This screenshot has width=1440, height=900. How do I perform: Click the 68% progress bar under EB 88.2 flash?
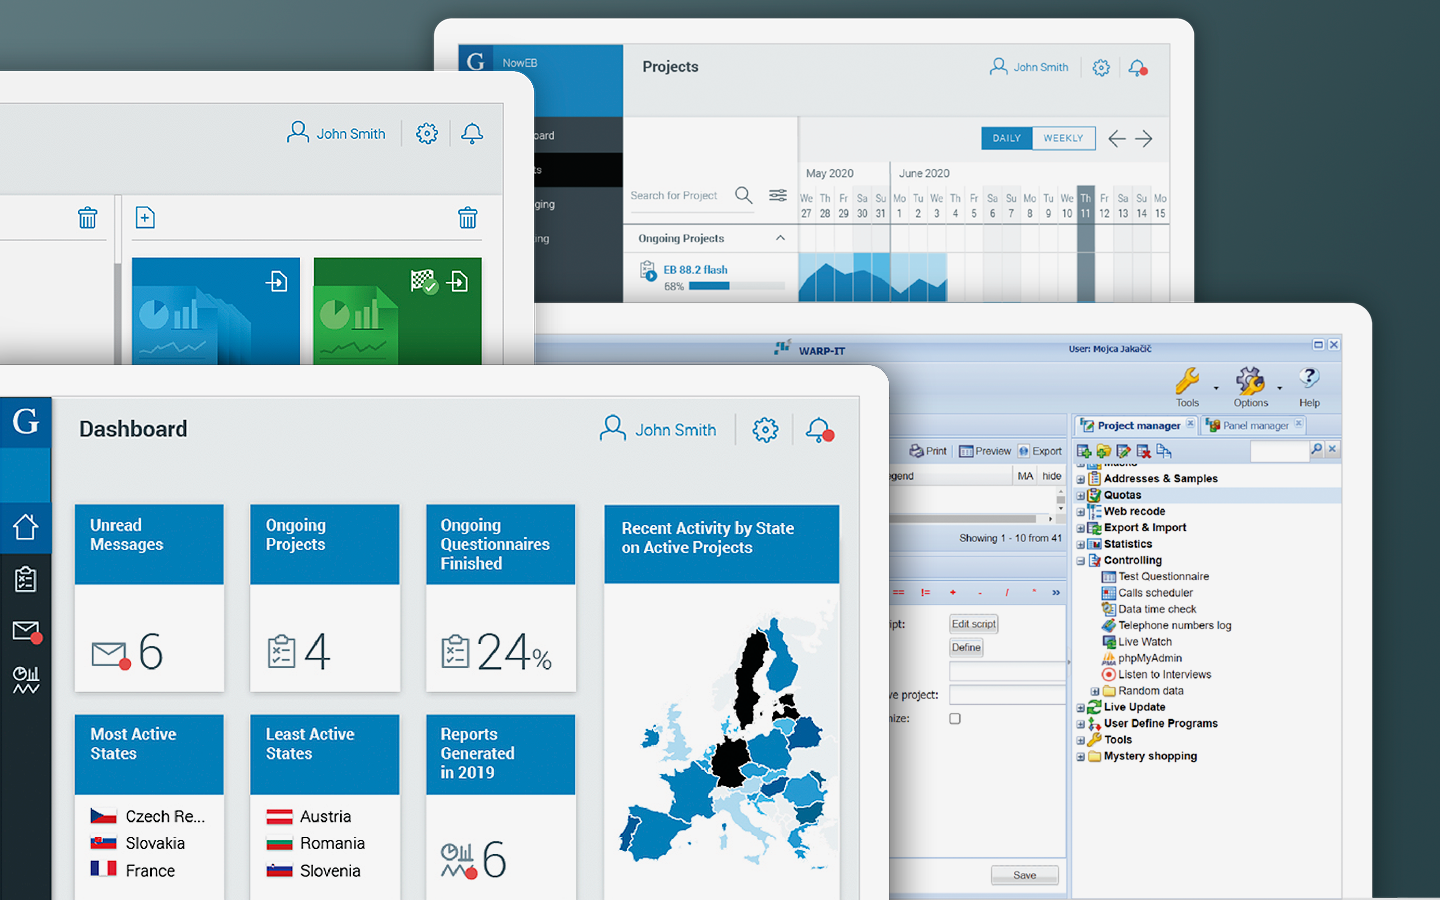pyautogui.click(x=736, y=286)
